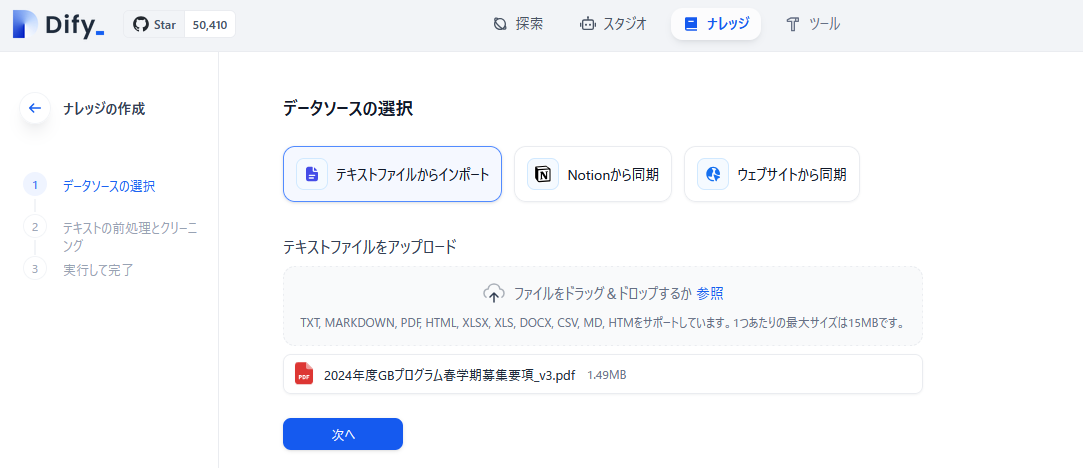Click step 1 データソースの選択 in sidebar
The image size is (1083, 468).
[x=108, y=186]
